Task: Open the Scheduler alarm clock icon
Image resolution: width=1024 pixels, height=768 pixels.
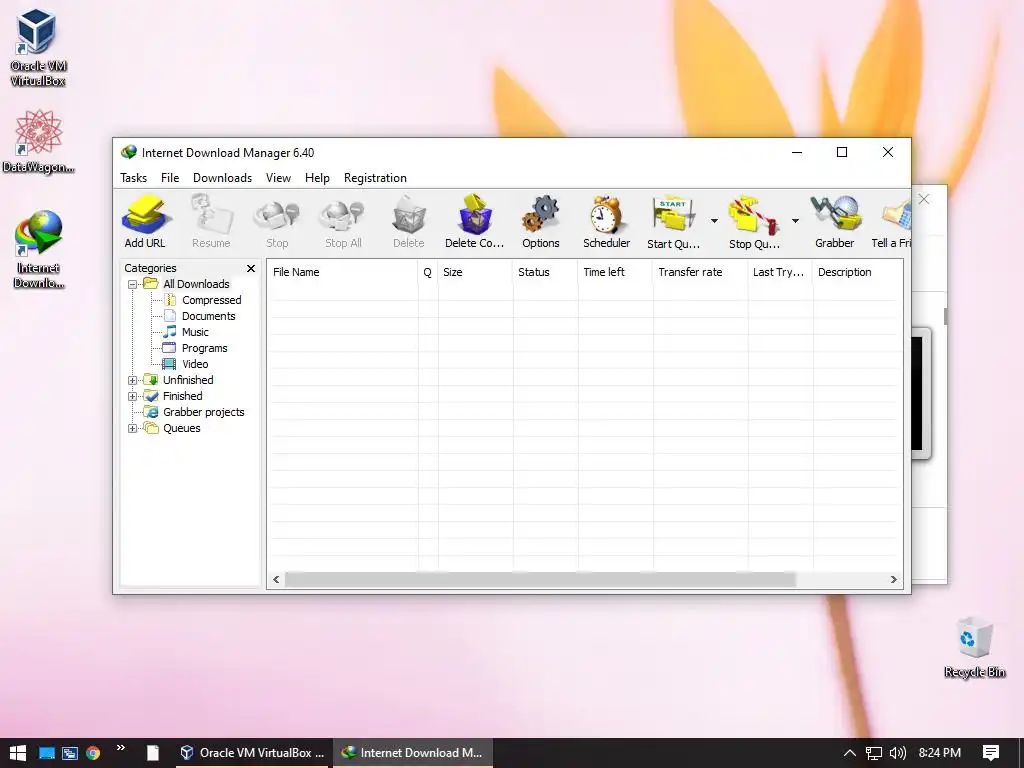Action: point(607,222)
